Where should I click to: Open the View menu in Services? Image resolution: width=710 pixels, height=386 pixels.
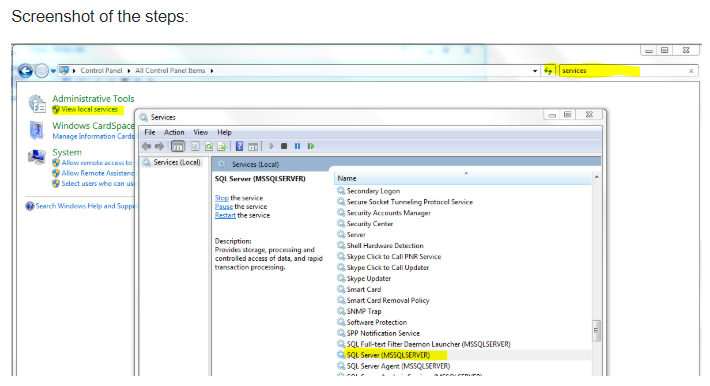pyautogui.click(x=201, y=132)
